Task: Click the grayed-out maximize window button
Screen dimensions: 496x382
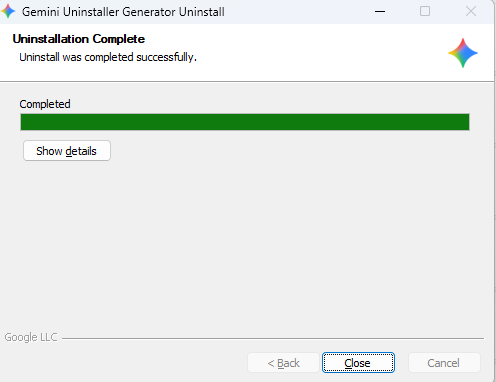Action: point(425,12)
